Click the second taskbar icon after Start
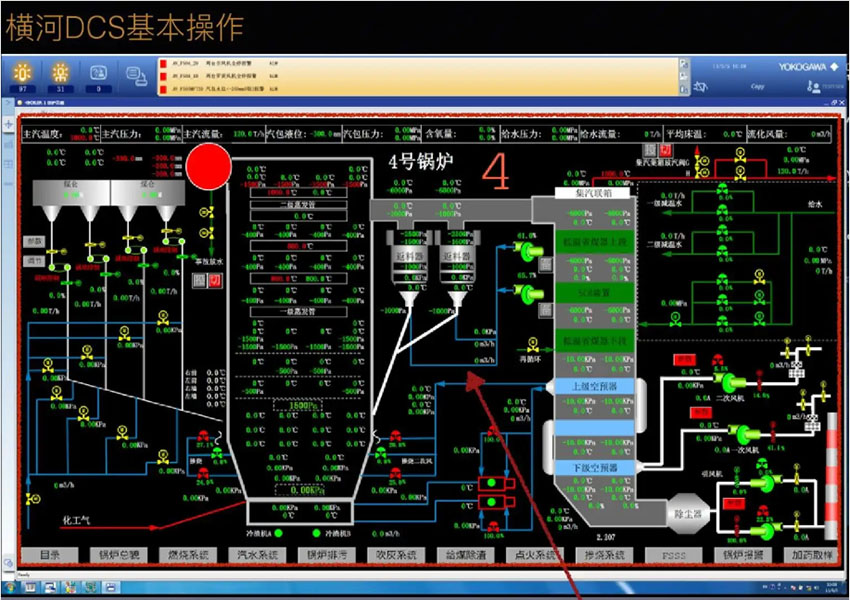850x600 pixels. tap(50, 588)
